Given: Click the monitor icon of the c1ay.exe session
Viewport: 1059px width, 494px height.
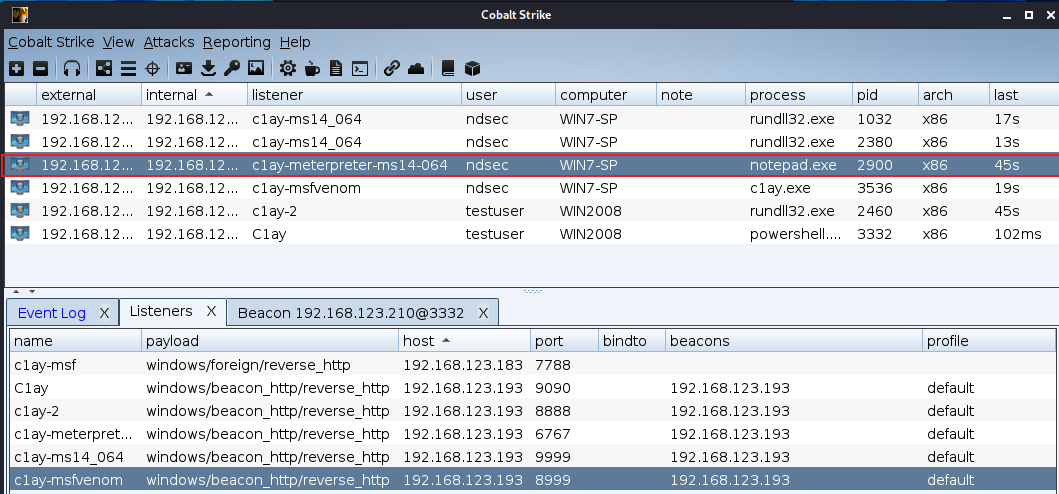Looking at the screenshot, I should (x=20, y=188).
